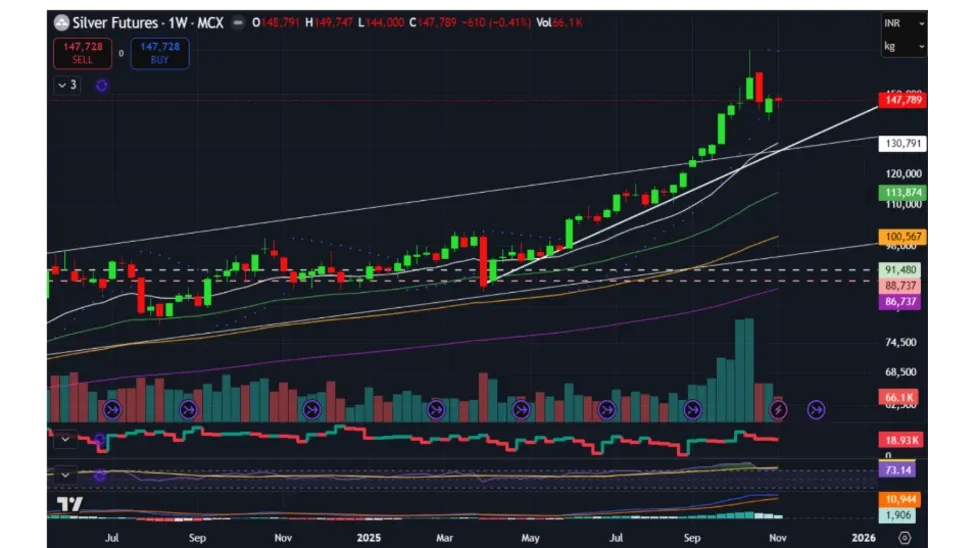Click the O148,791 open value in header
This screenshot has height=548, width=974.
click(276, 23)
